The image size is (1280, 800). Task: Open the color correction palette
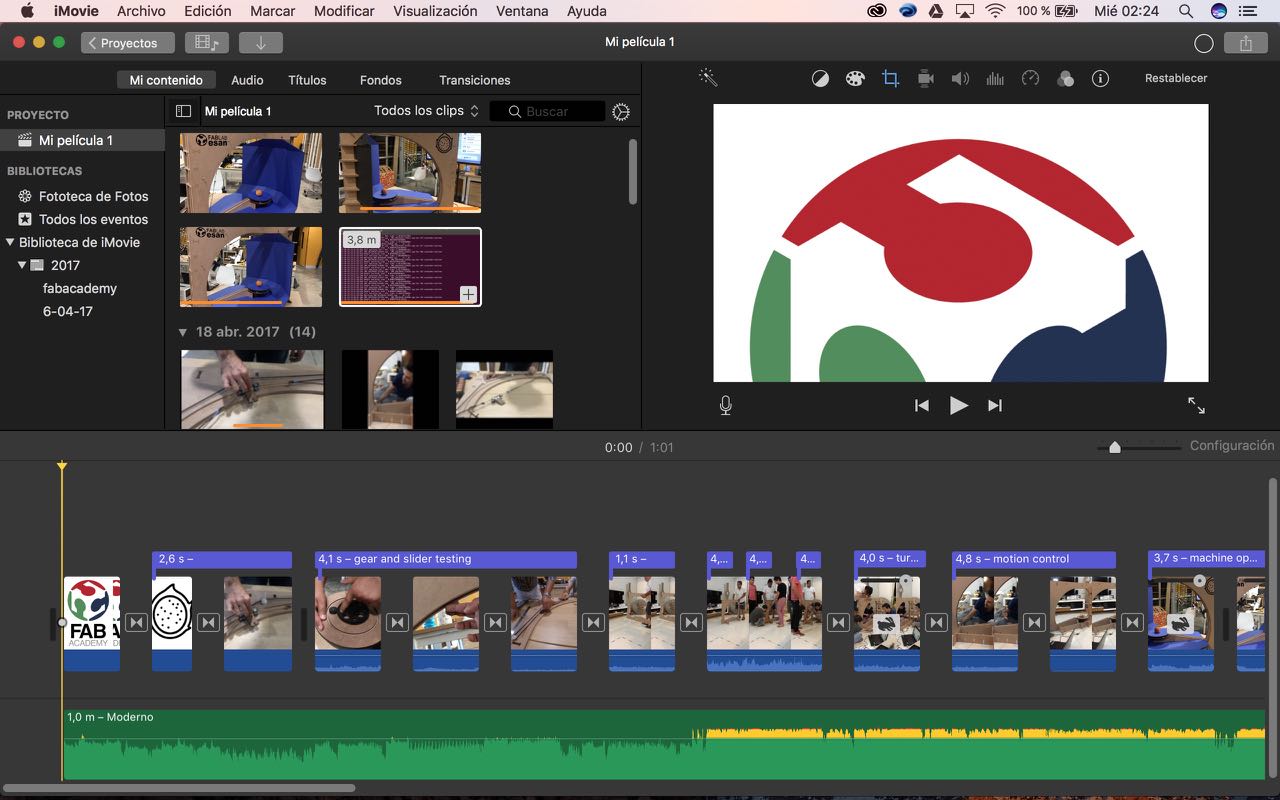tap(854, 79)
